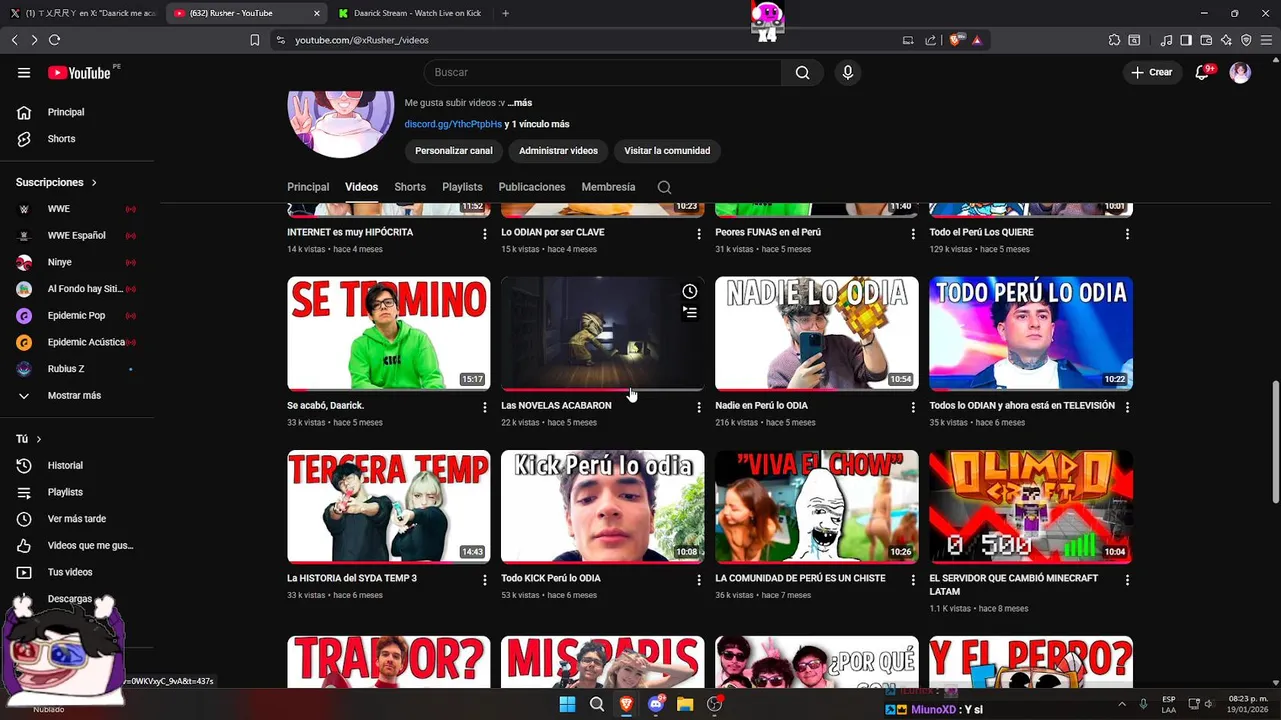Click the browser address bar URL
Viewport: 1281px width, 720px height.
(362, 40)
